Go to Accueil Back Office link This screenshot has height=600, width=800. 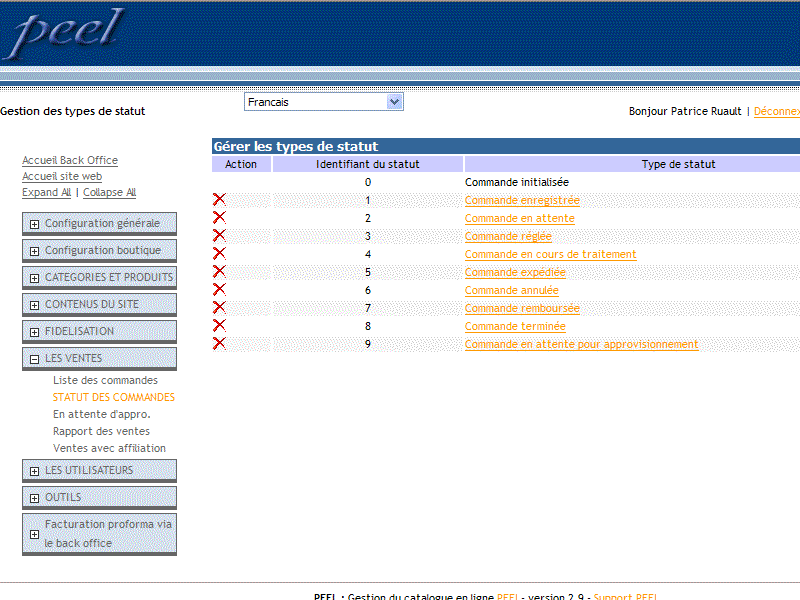tap(70, 160)
